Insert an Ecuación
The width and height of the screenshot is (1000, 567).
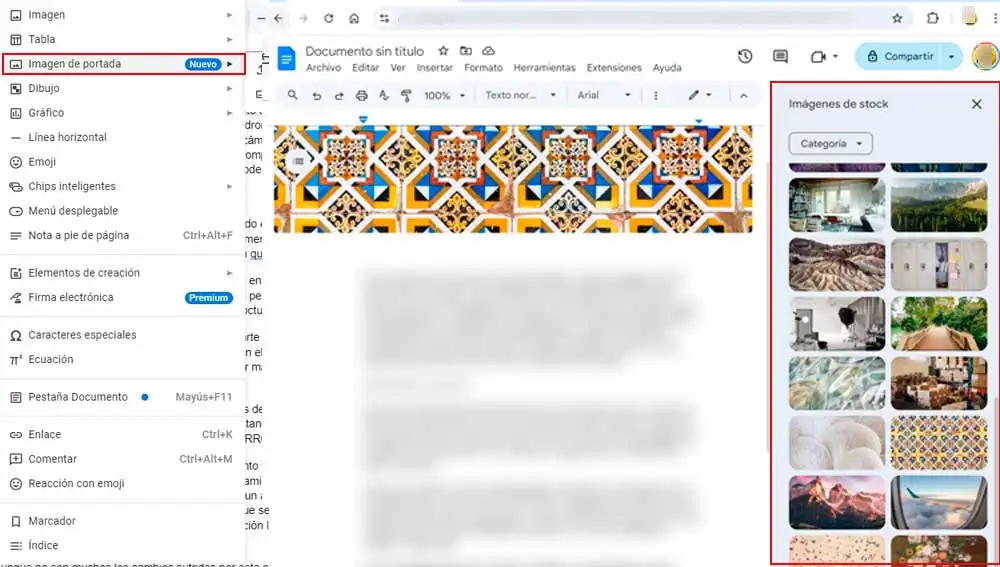click(x=122, y=359)
